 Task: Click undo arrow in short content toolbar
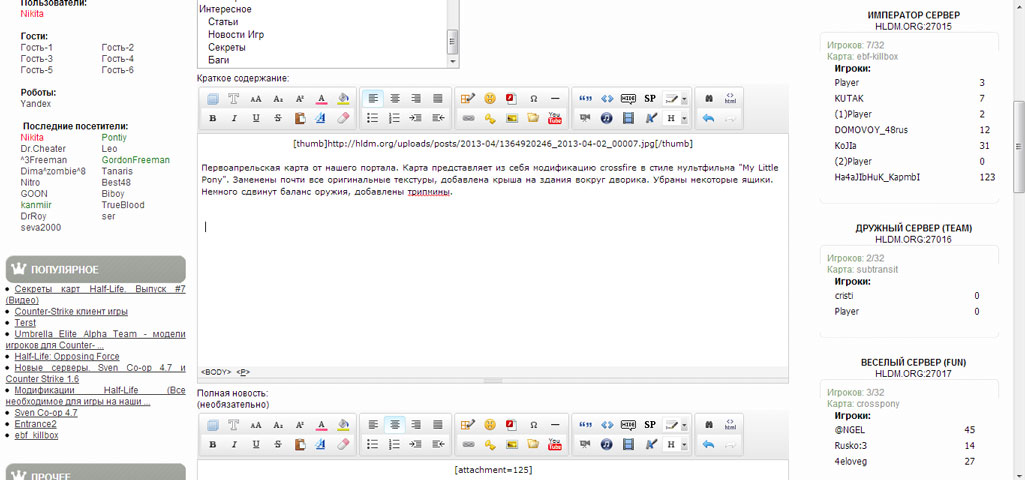click(x=708, y=118)
